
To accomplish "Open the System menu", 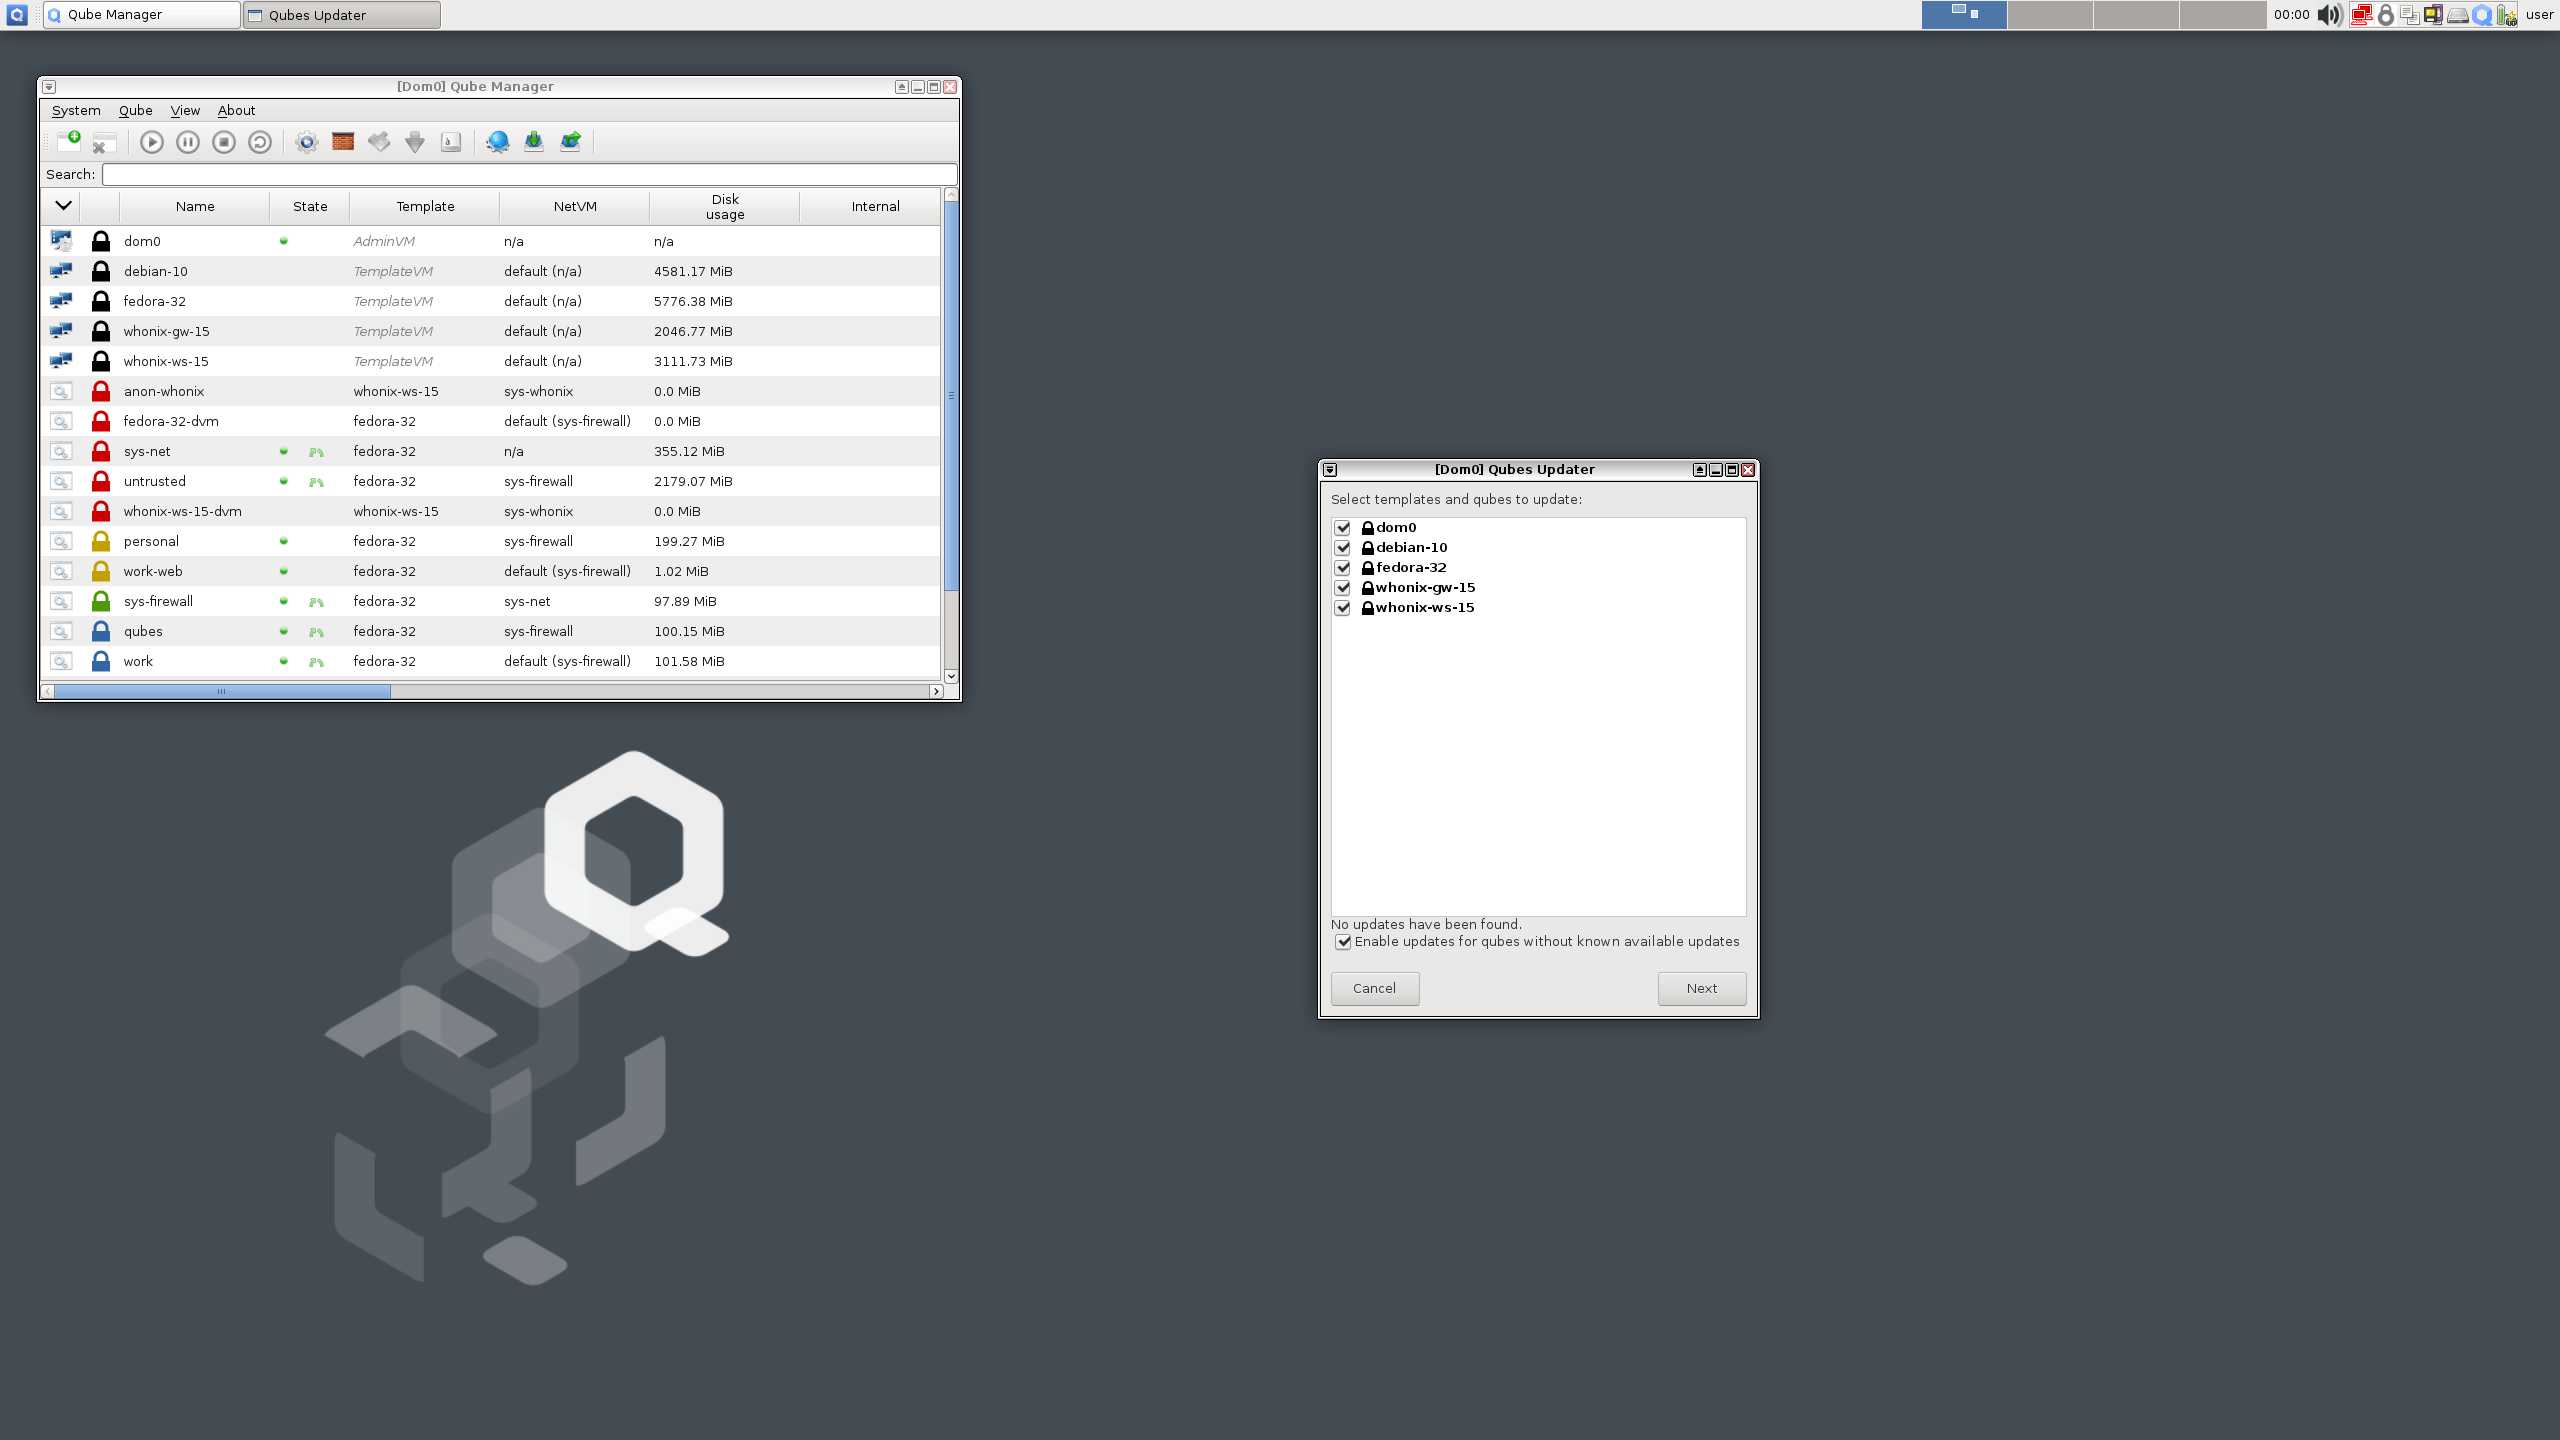I will coord(76,110).
